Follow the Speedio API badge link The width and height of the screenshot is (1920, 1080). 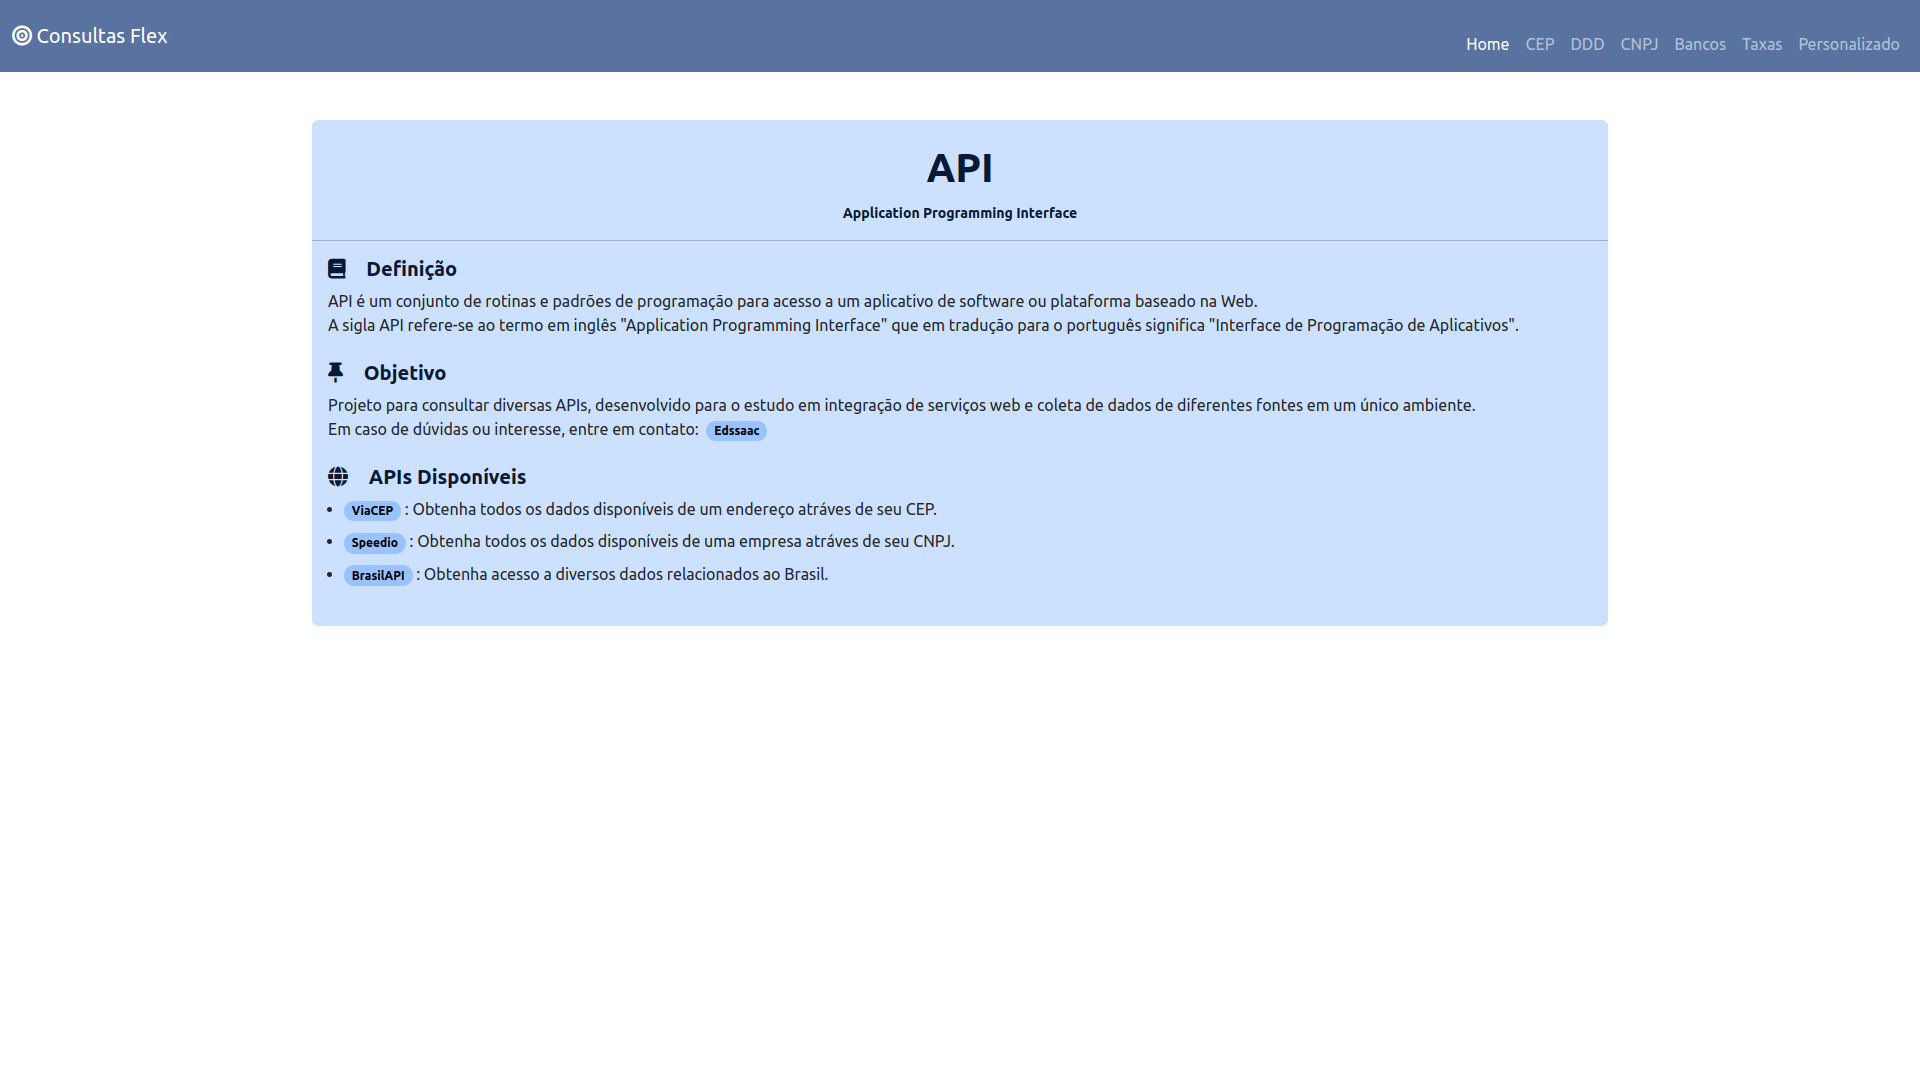[x=374, y=543]
